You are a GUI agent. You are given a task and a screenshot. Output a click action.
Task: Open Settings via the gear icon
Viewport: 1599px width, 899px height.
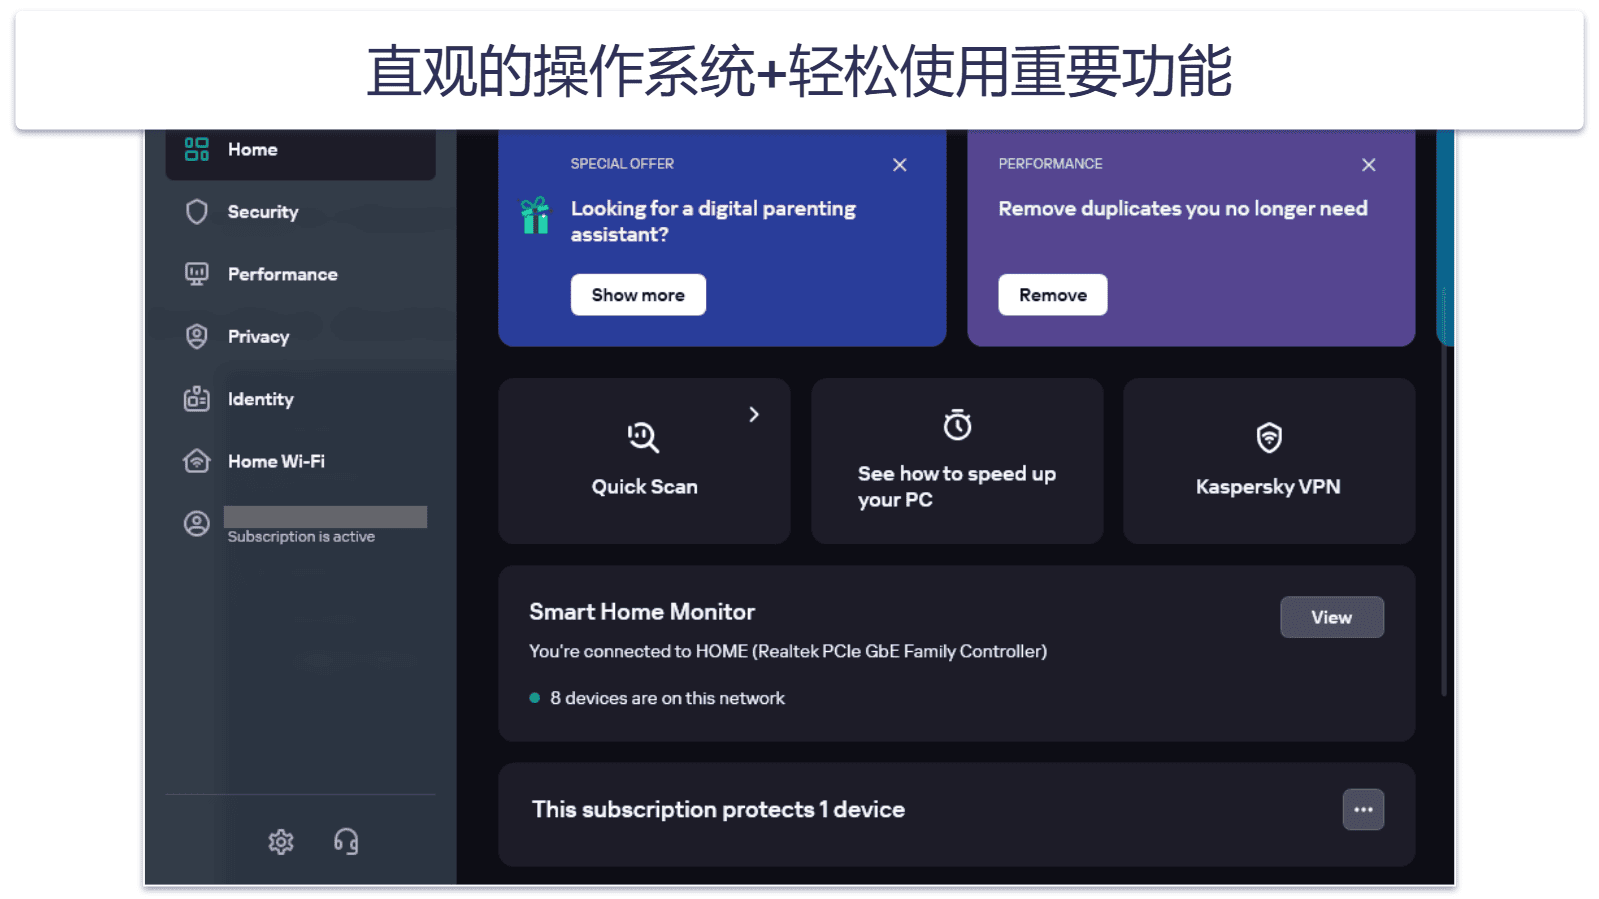click(281, 842)
